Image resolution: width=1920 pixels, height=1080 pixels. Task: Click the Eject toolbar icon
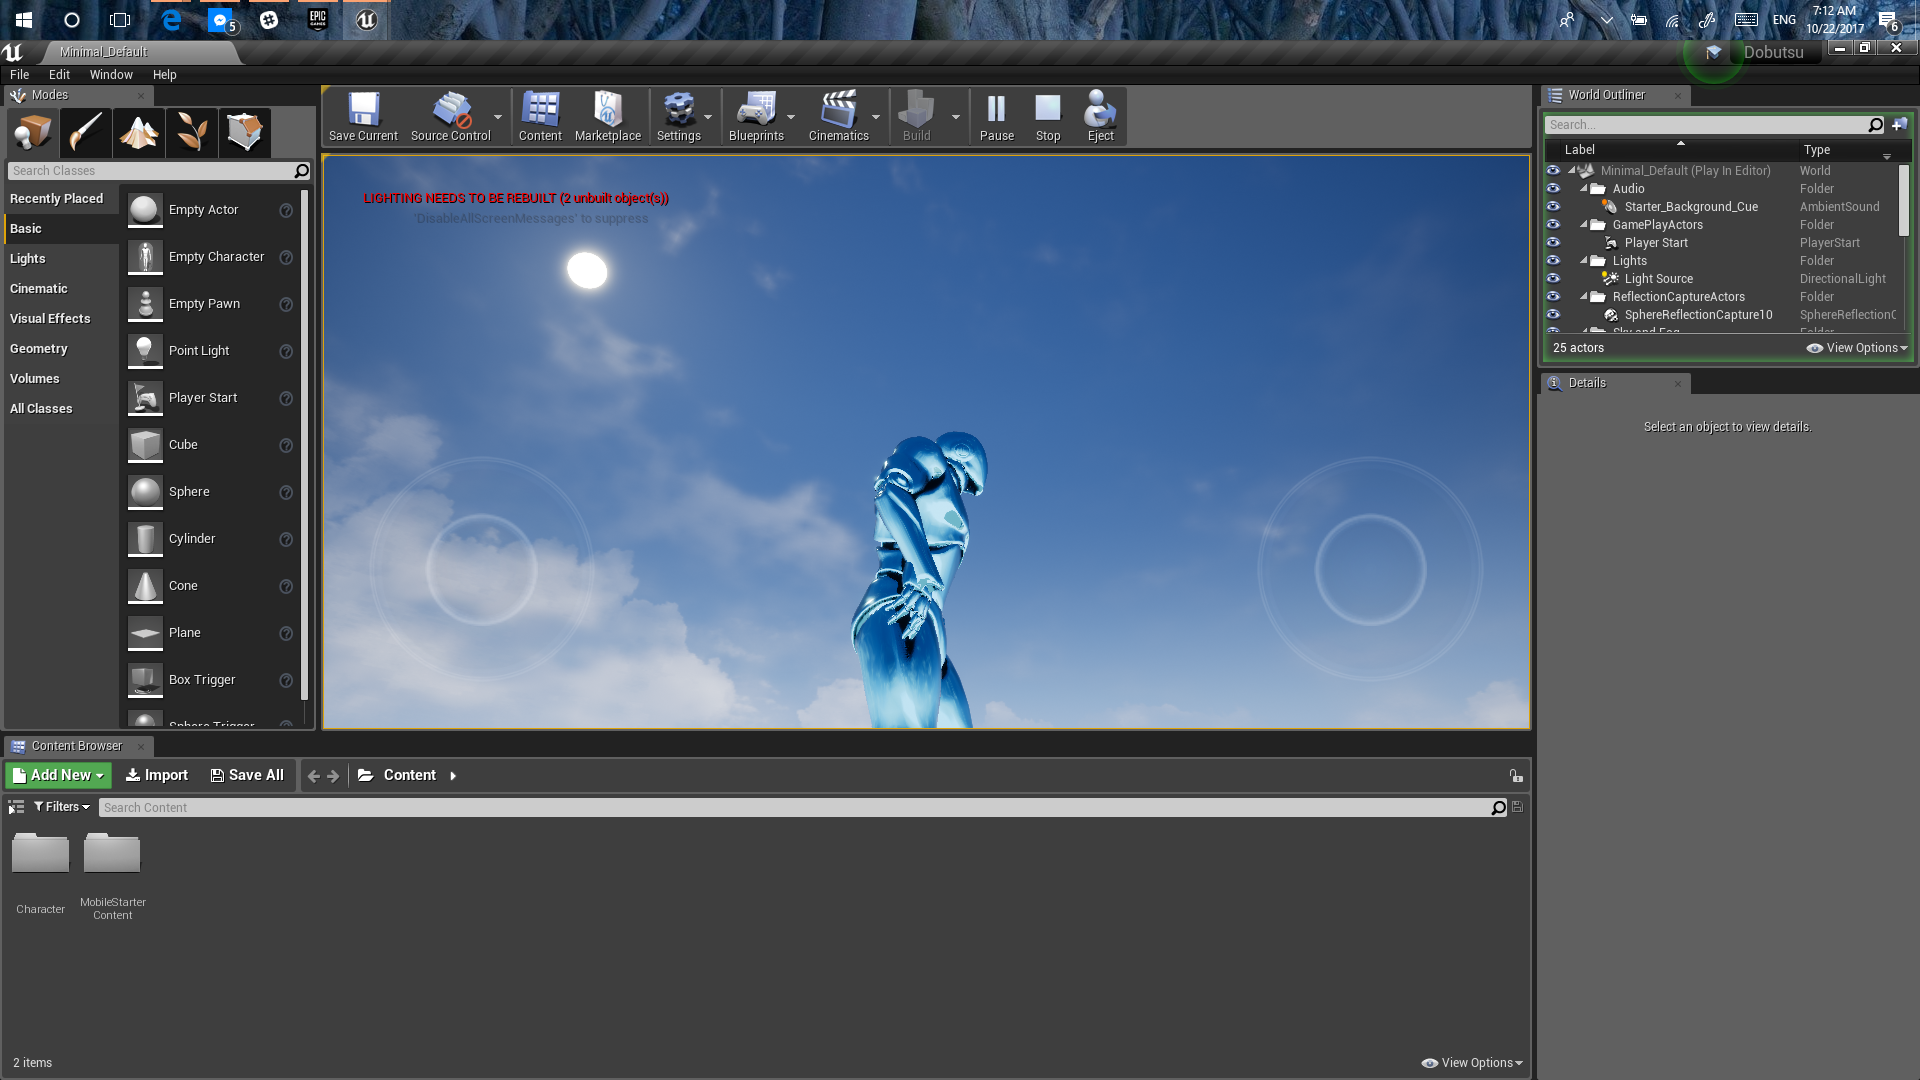tap(1100, 116)
